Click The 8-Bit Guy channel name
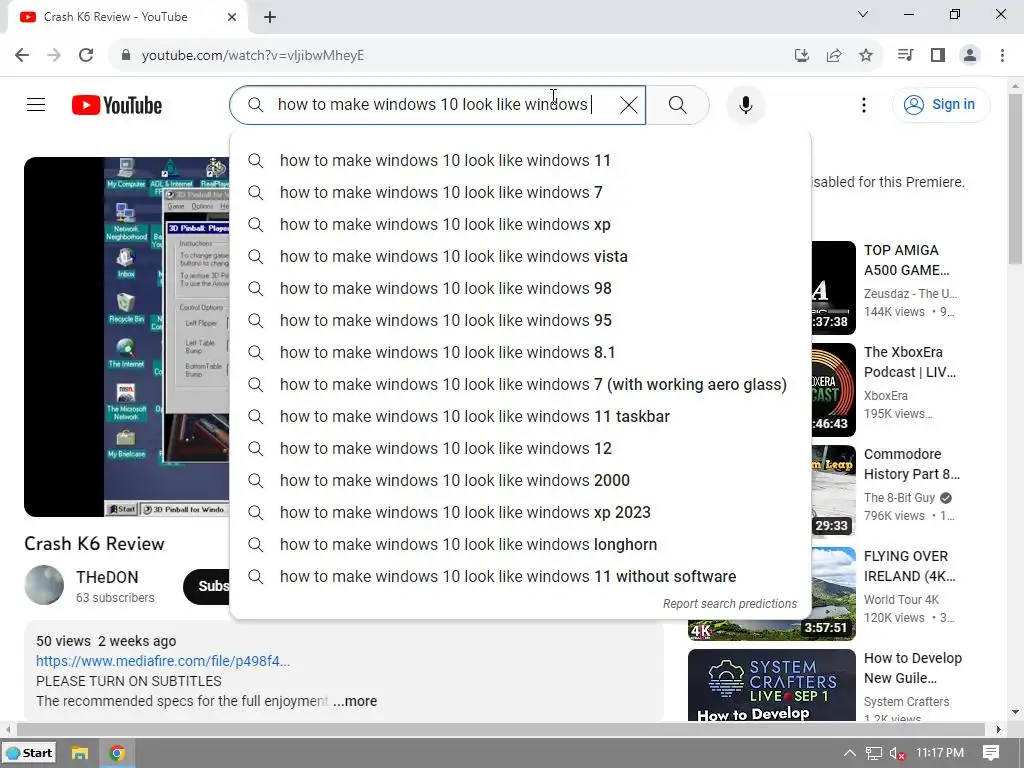The width and height of the screenshot is (1024, 768). point(899,498)
